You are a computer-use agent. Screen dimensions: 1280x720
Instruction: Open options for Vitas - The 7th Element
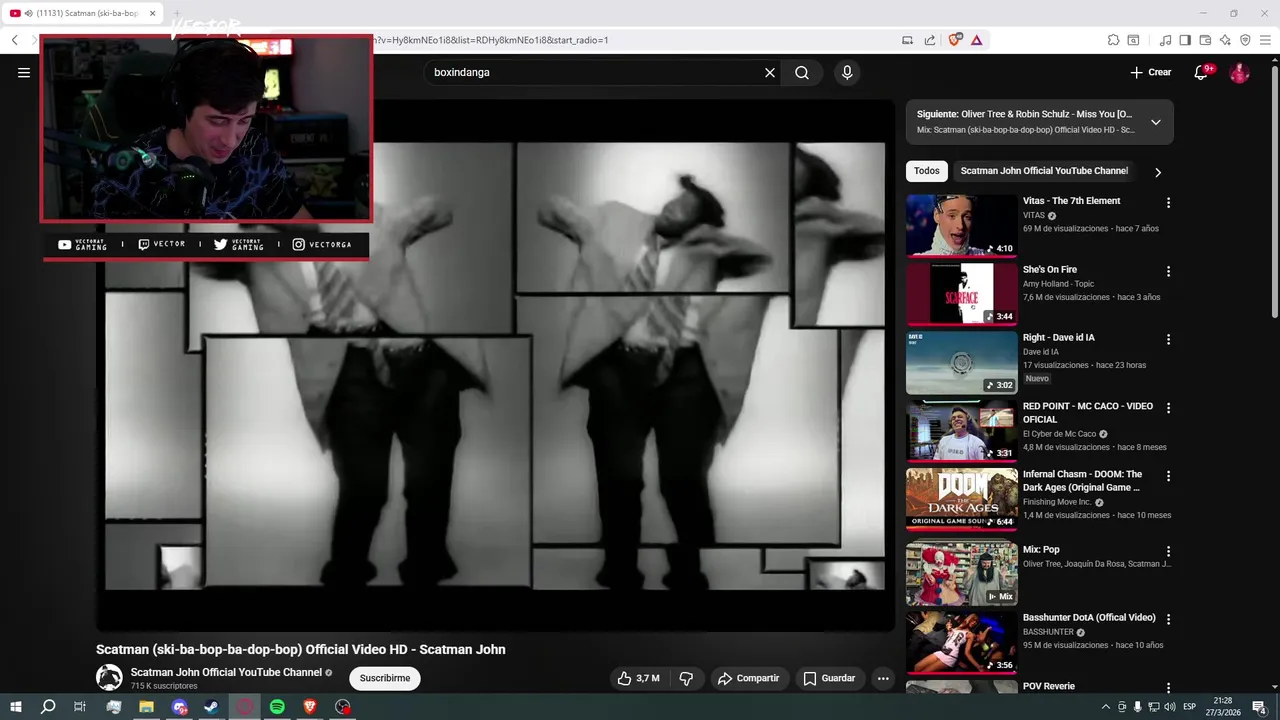[x=1168, y=203]
